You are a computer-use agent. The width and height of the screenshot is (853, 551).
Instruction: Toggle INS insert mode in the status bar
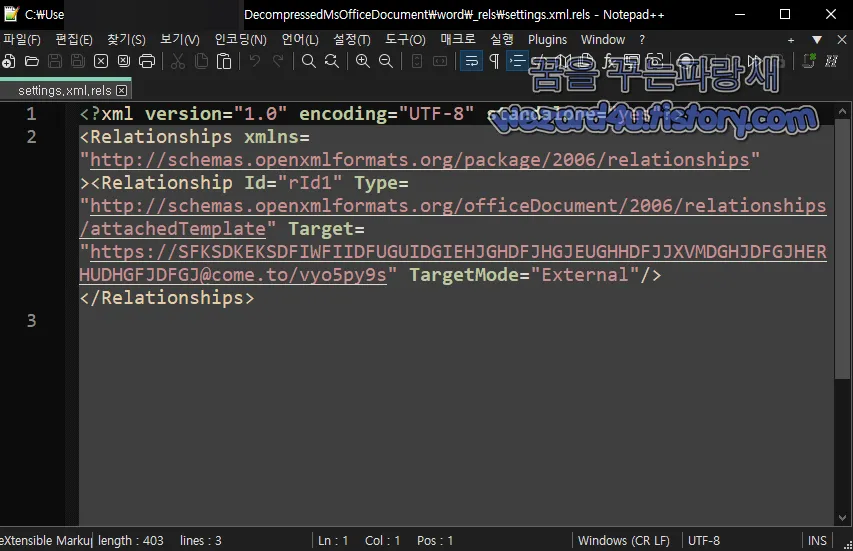(817, 541)
